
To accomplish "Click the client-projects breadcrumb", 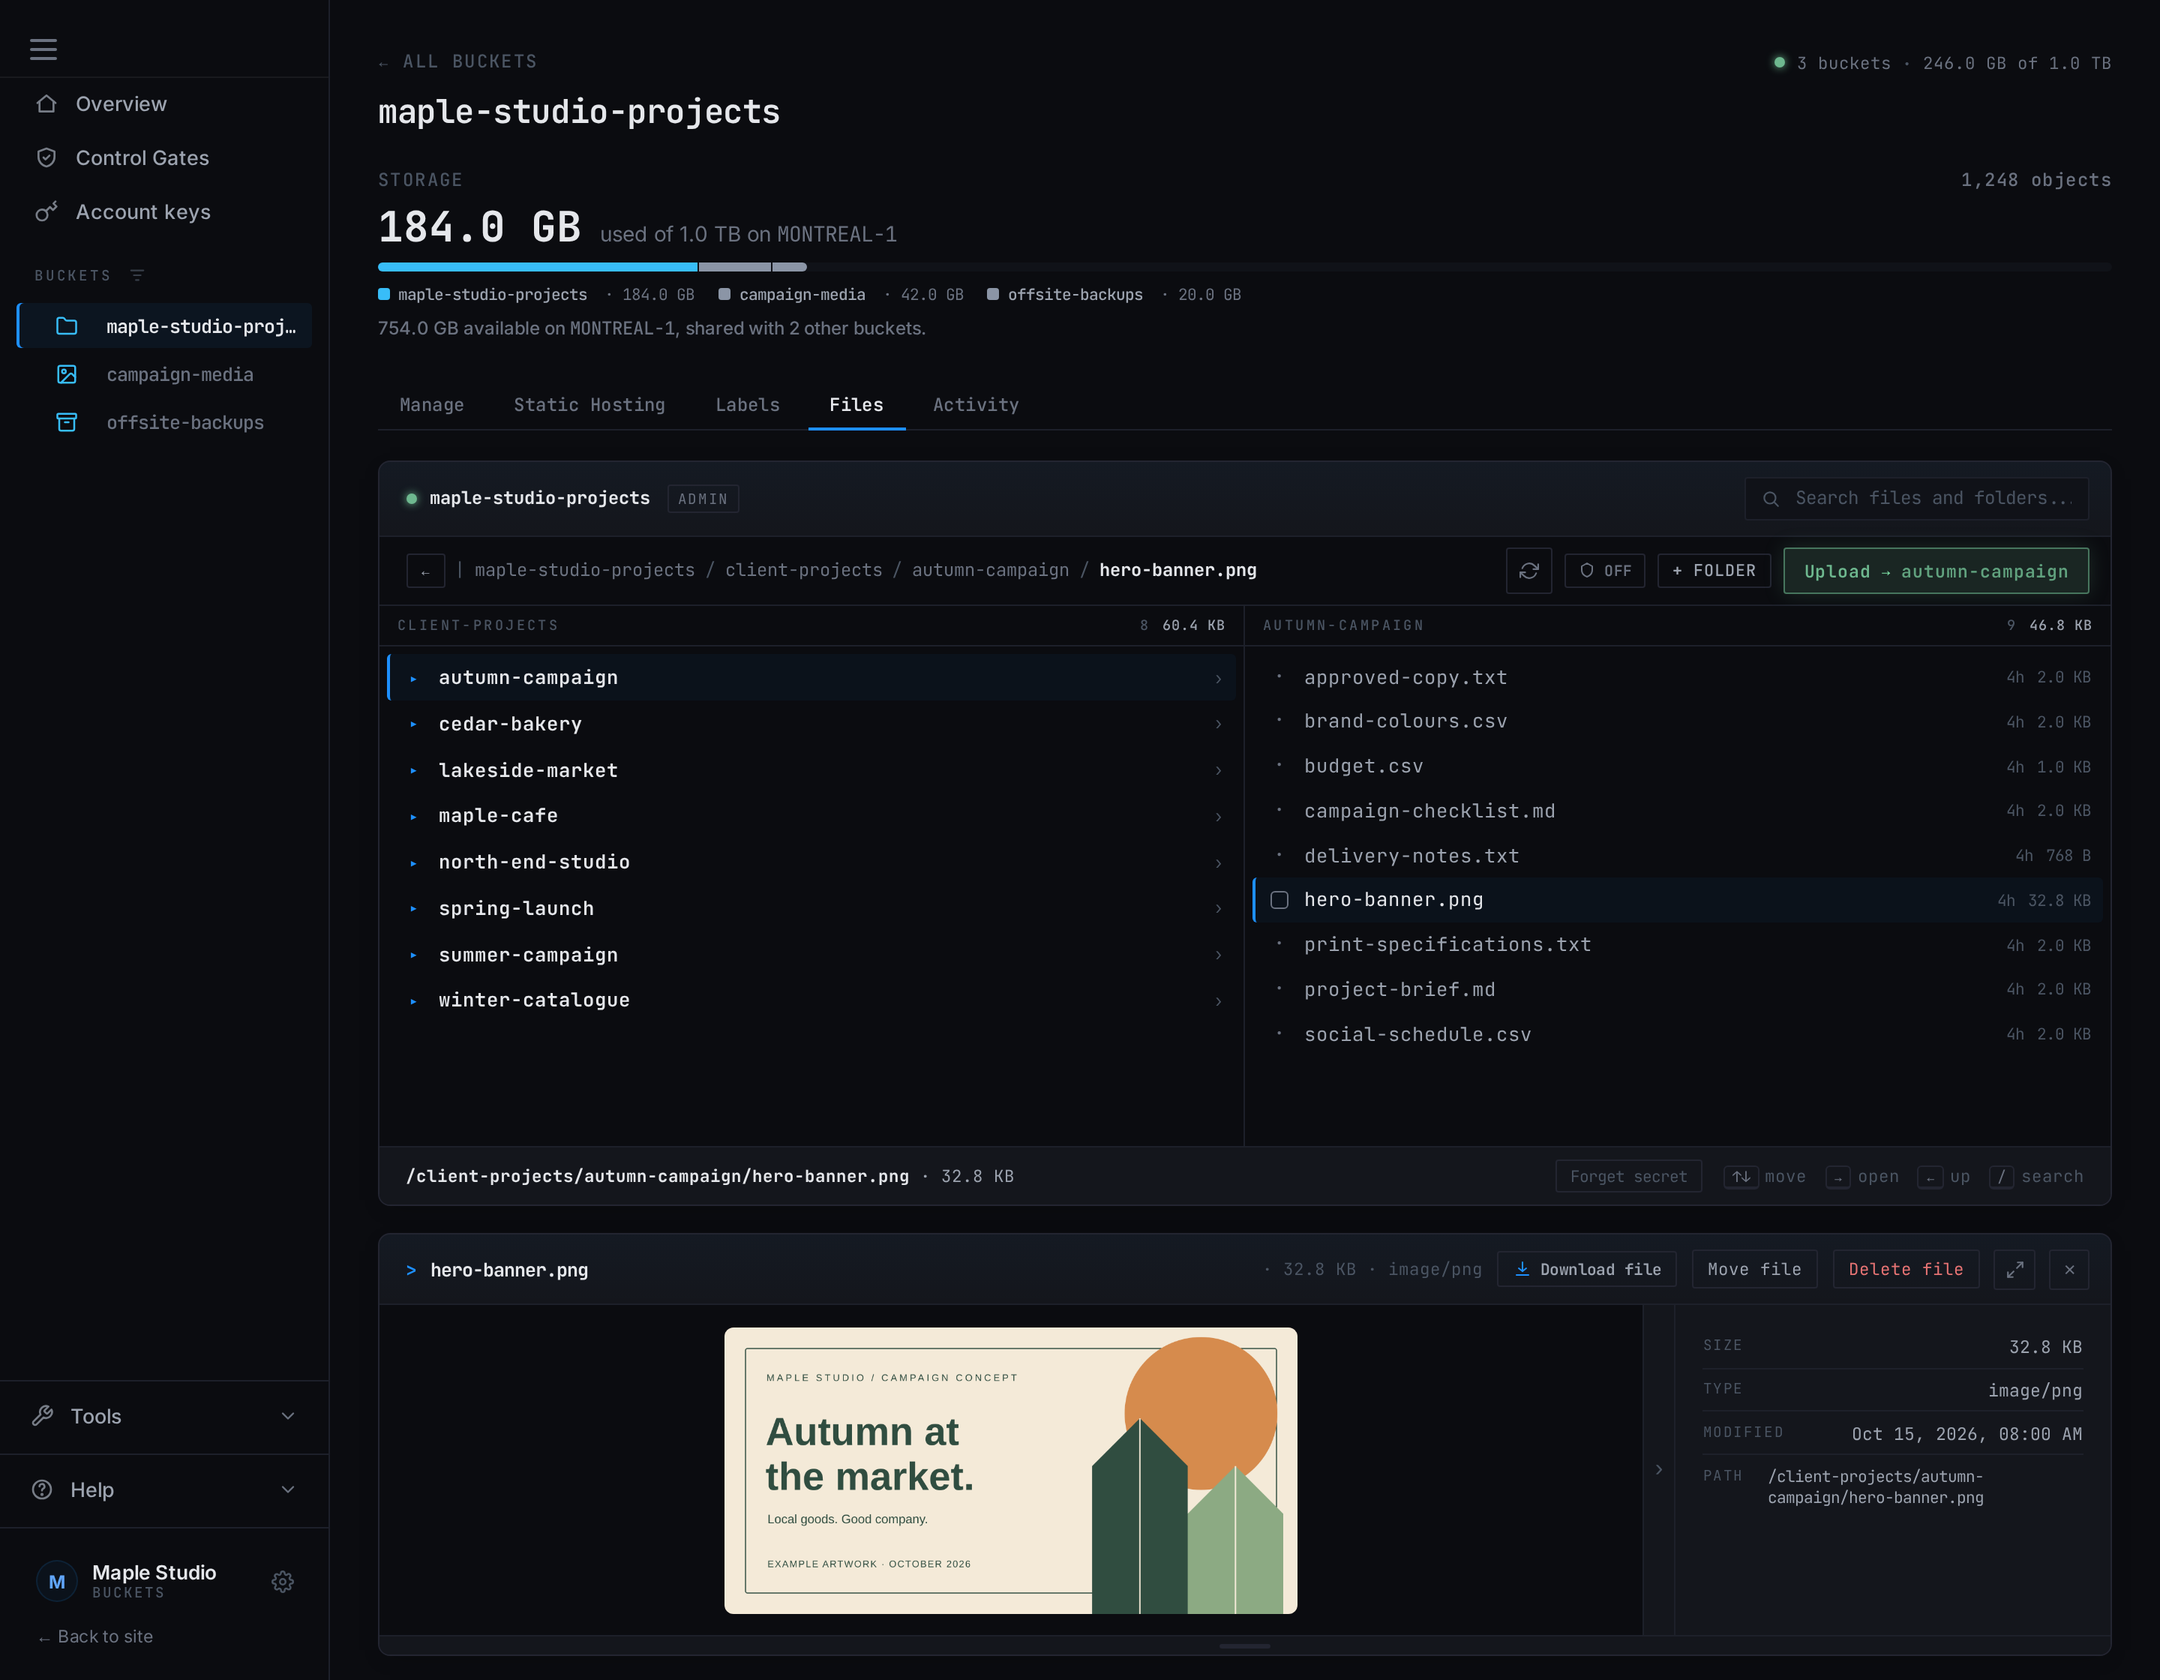I will [x=803, y=570].
